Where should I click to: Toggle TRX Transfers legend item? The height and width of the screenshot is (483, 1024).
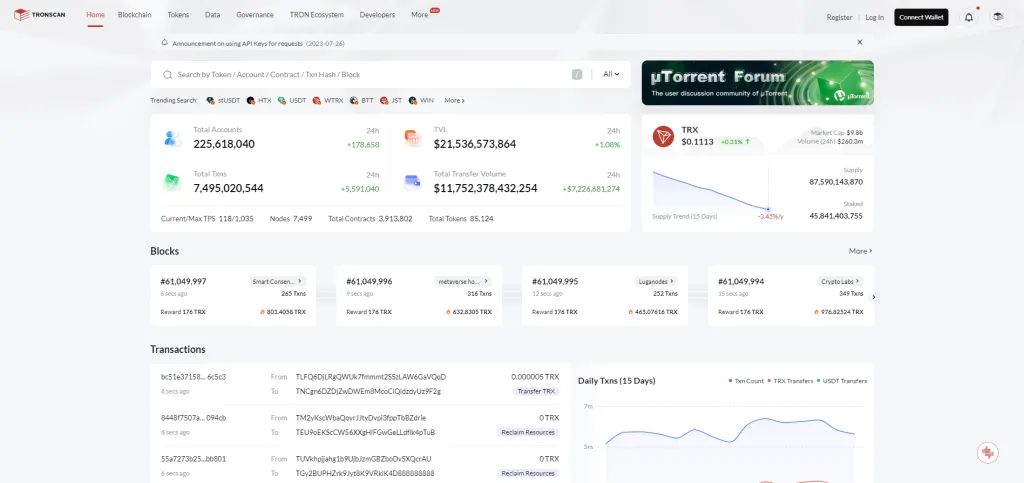point(791,381)
